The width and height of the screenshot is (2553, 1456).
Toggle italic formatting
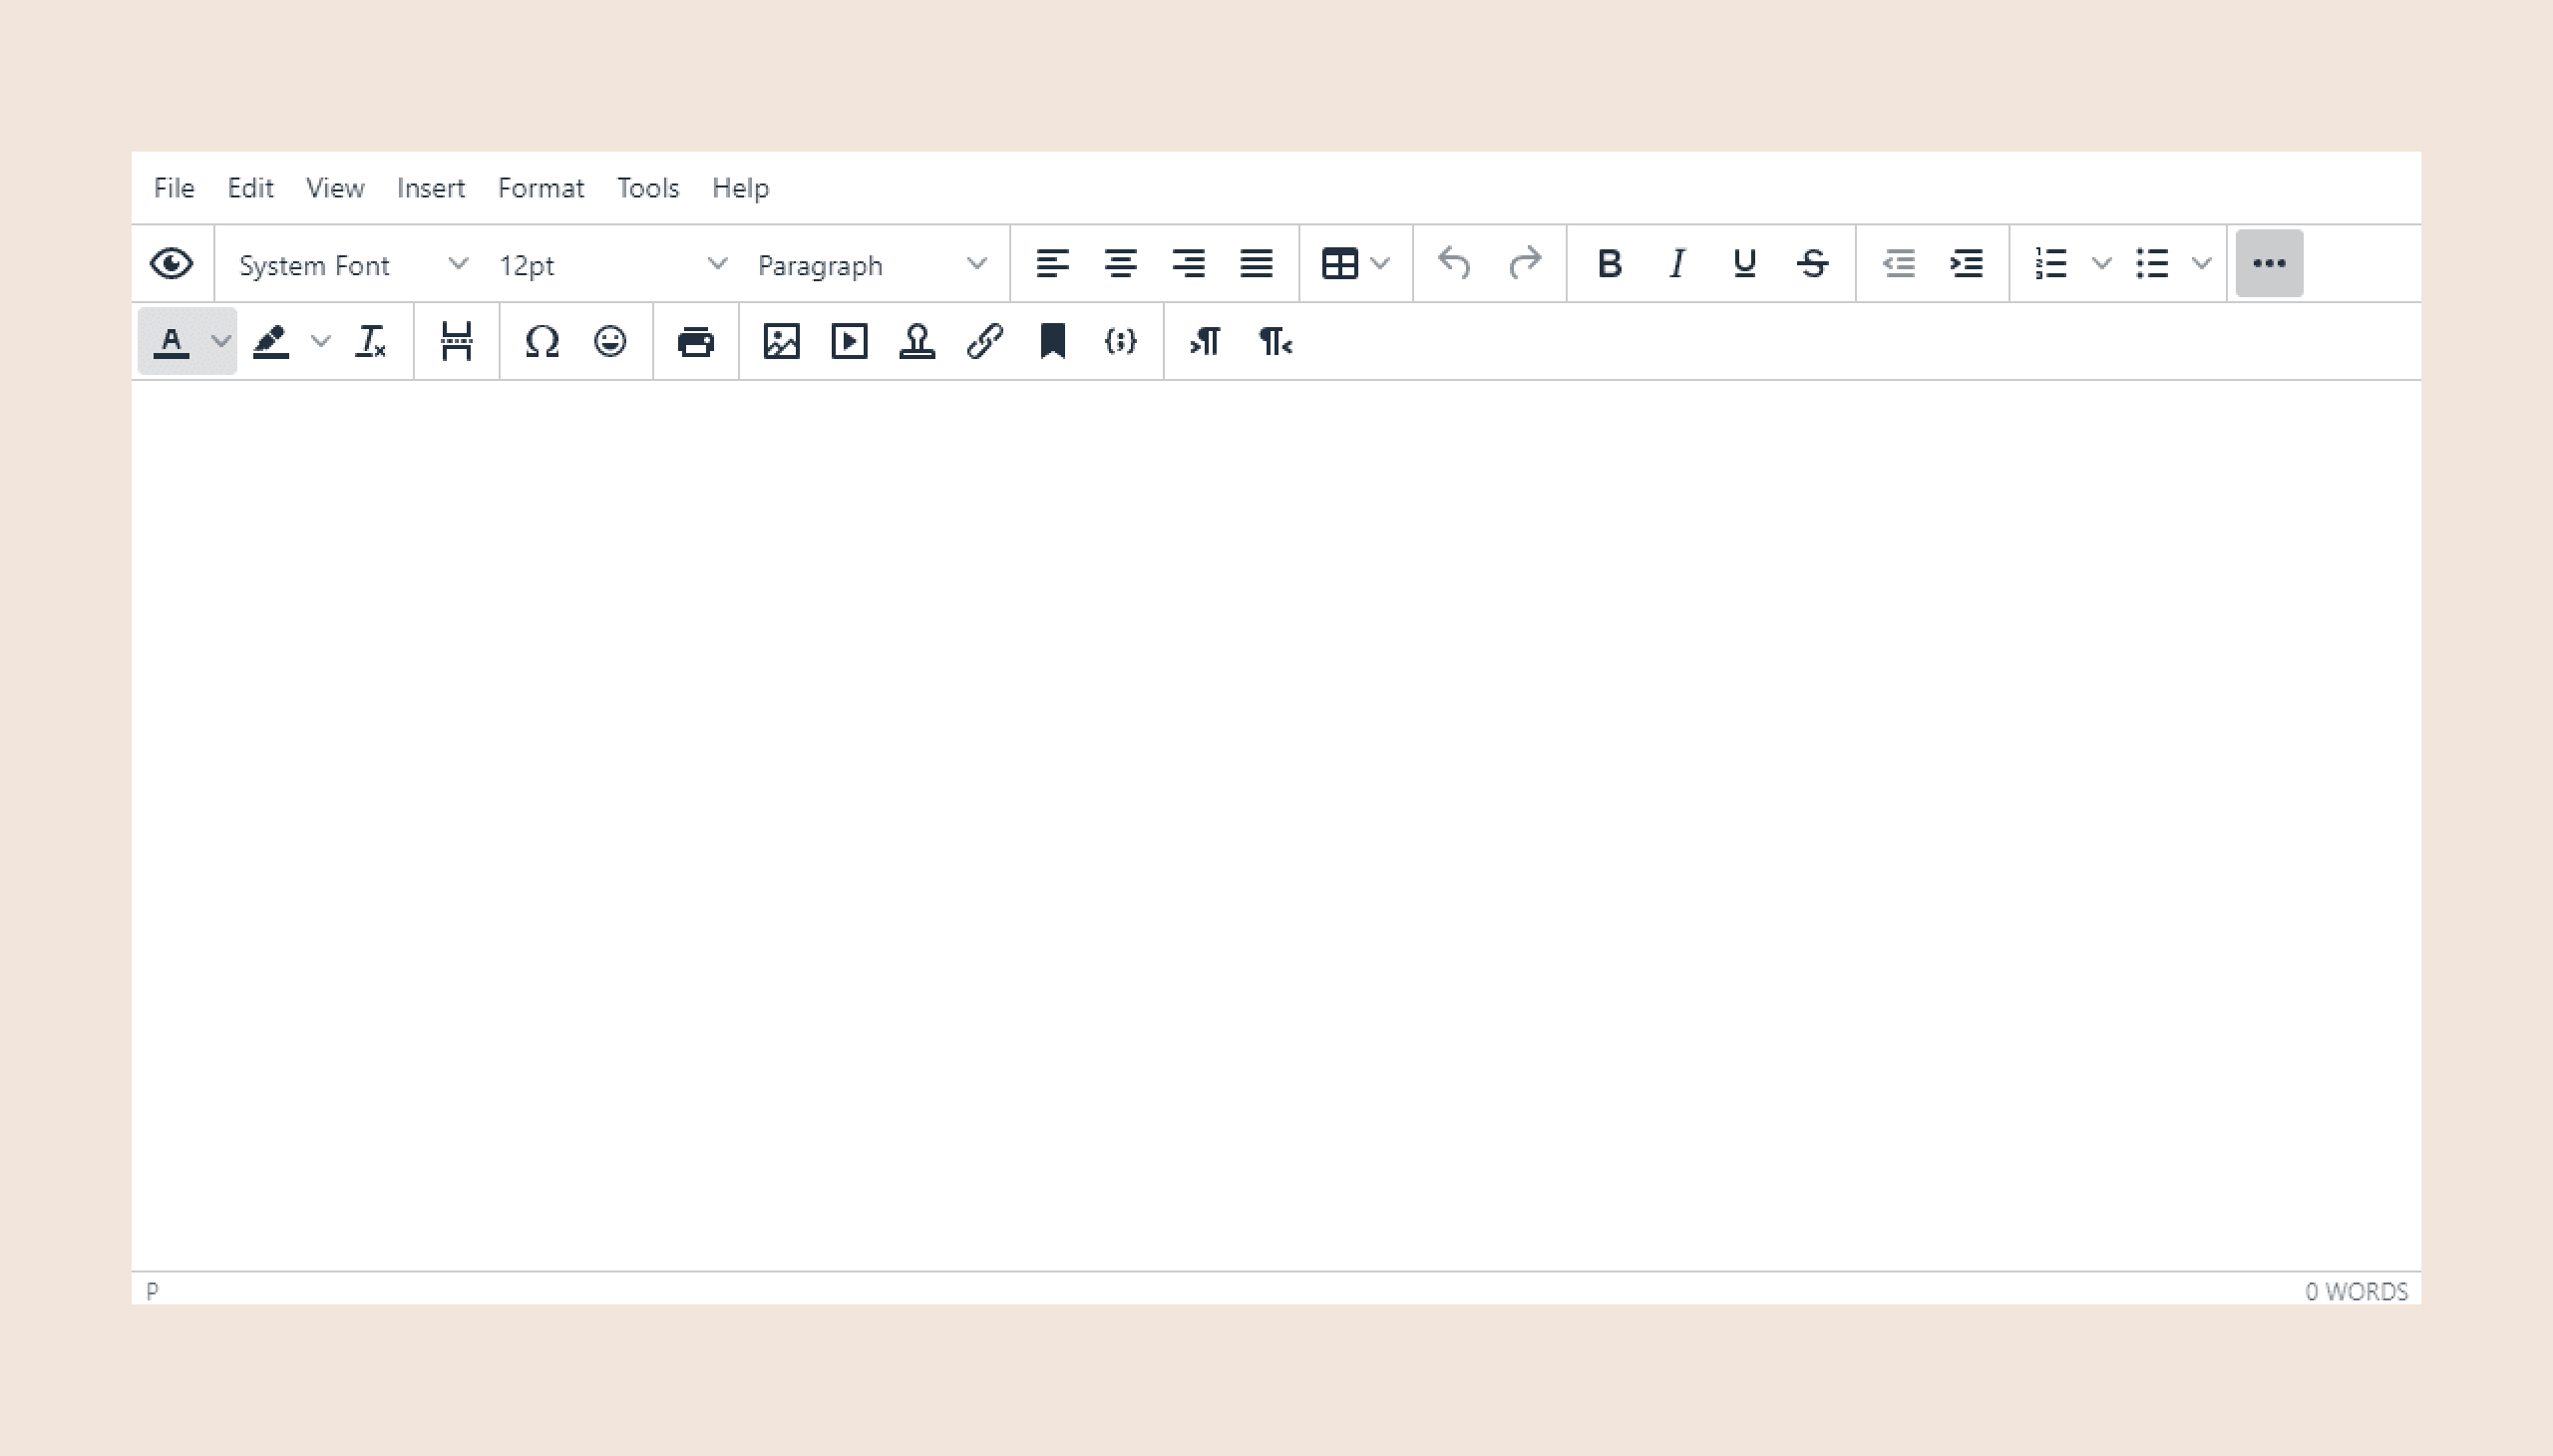point(1677,264)
